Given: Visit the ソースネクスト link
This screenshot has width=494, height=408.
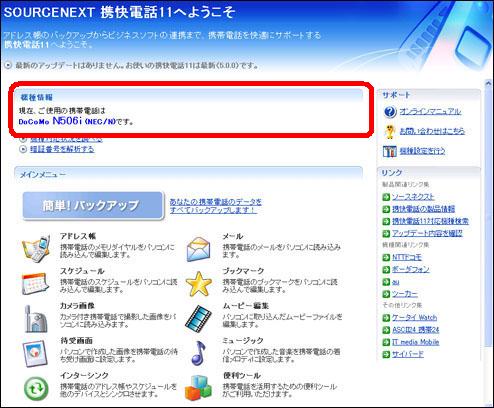Looking at the screenshot, I should (413, 197).
